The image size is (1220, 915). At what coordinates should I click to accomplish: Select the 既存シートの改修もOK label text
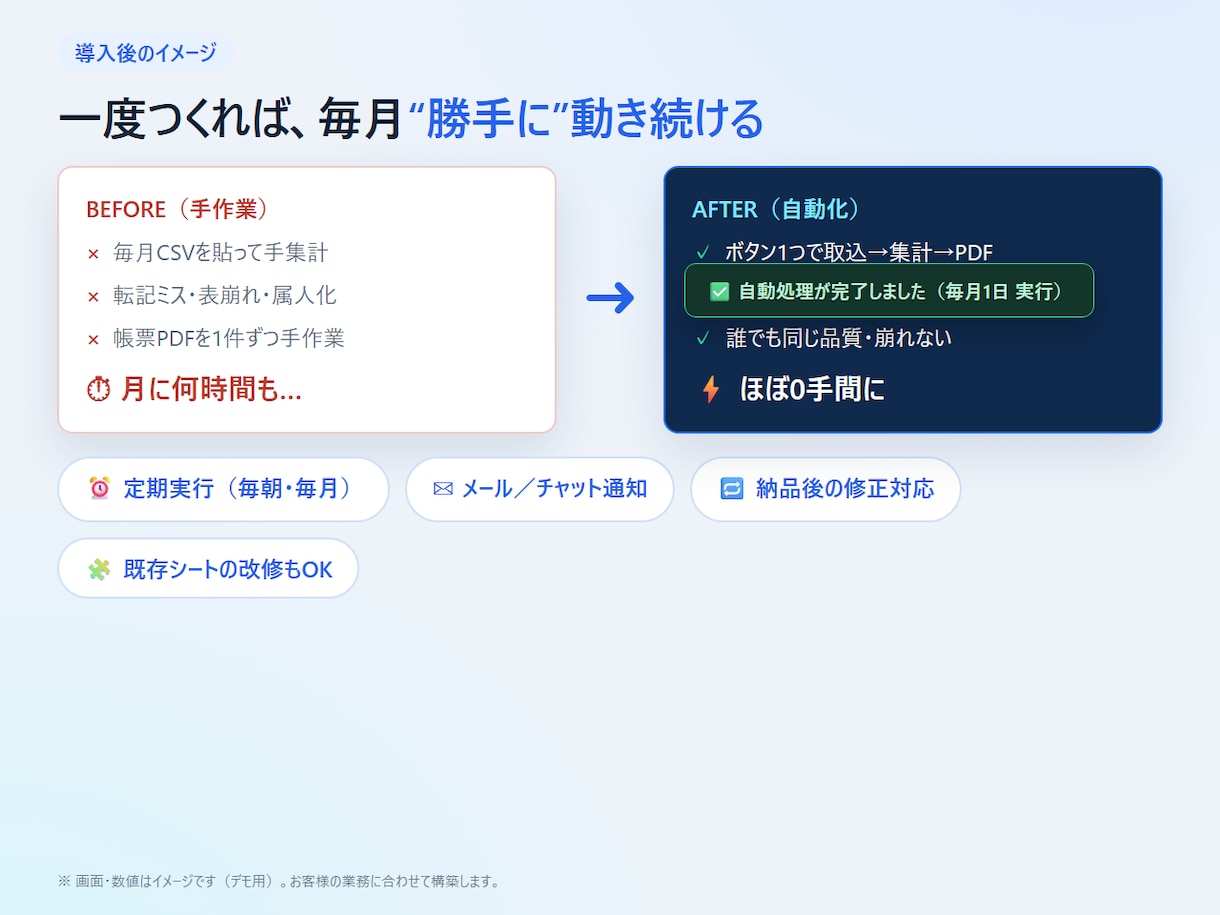click(228, 569)
